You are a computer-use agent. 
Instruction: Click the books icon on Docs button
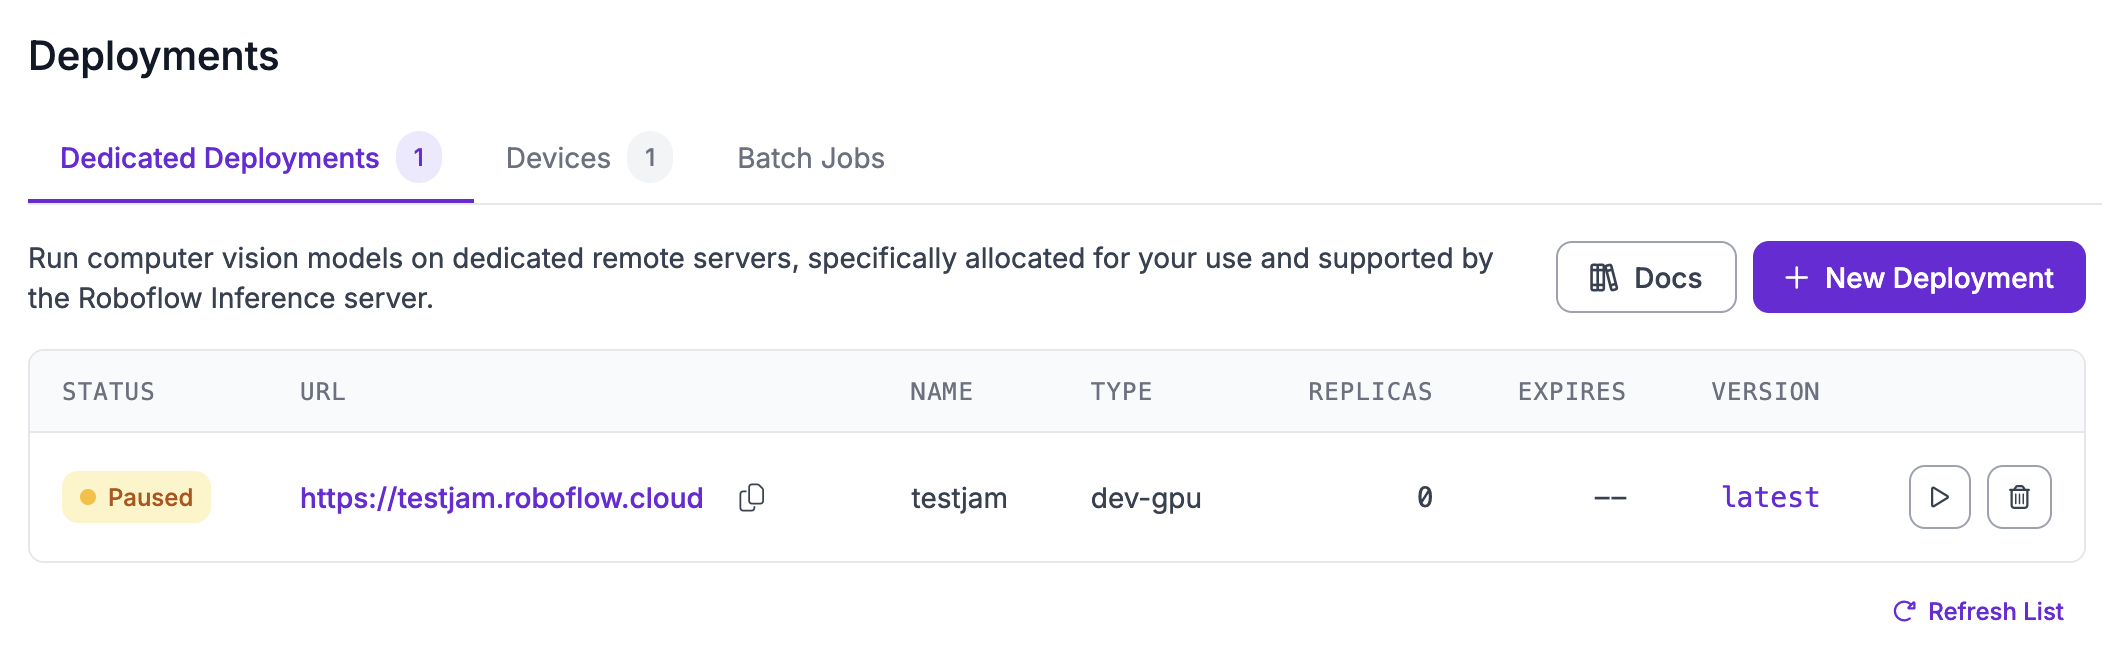(x=1603, y=278)
